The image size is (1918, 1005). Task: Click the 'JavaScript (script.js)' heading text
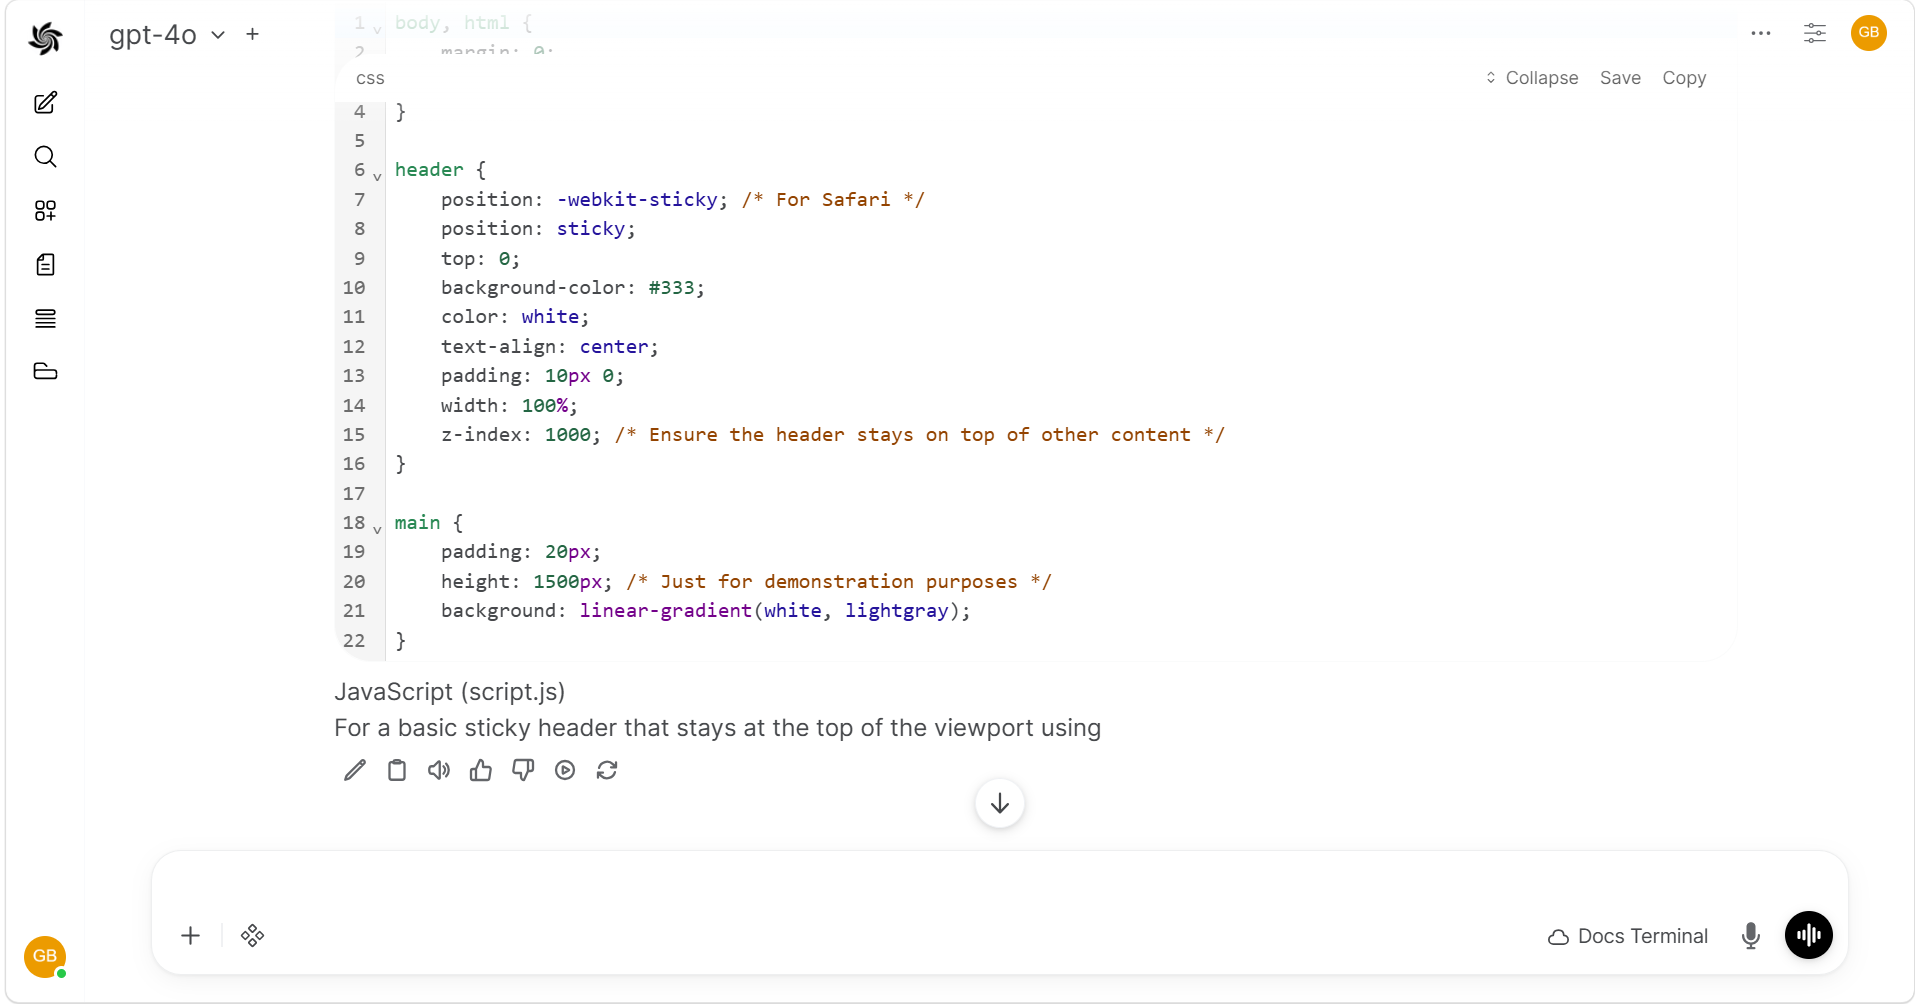click(450, 692)
